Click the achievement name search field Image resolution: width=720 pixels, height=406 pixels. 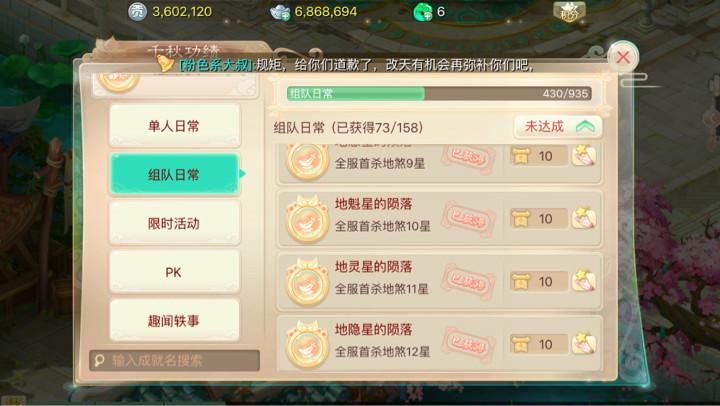(174, 361)
